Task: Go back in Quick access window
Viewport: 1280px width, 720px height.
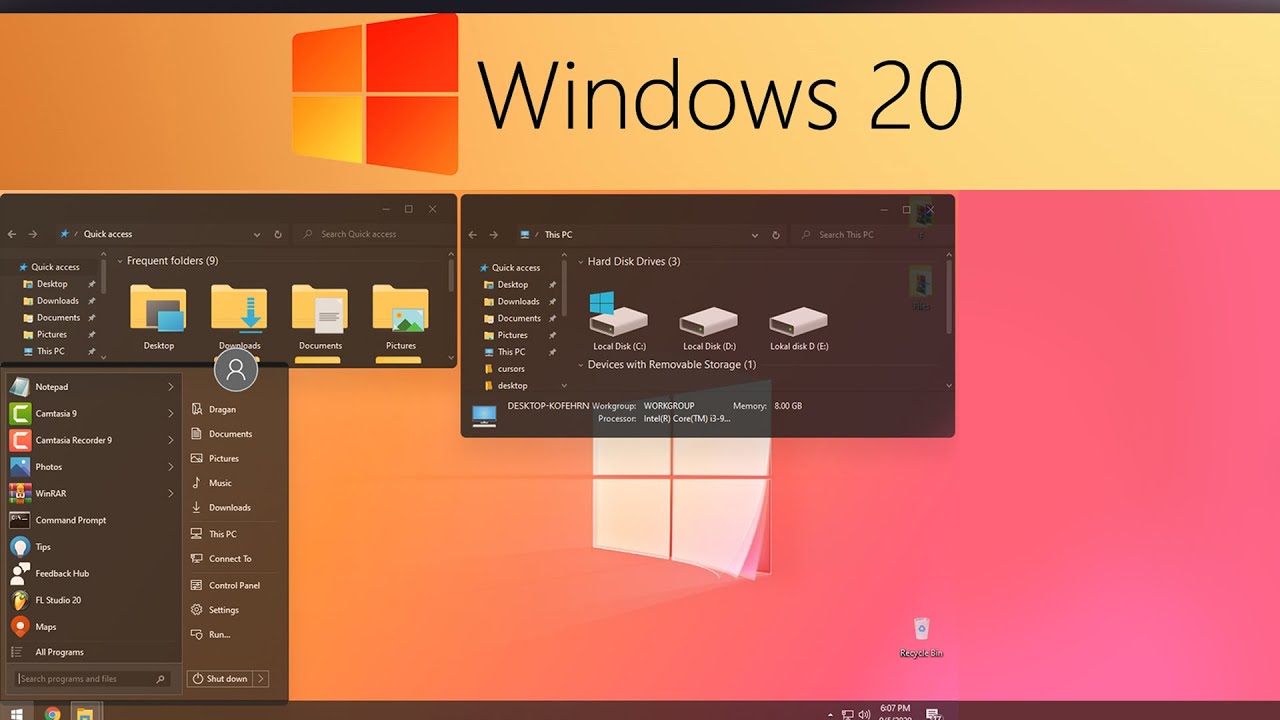Action: [x=12, y=234]
